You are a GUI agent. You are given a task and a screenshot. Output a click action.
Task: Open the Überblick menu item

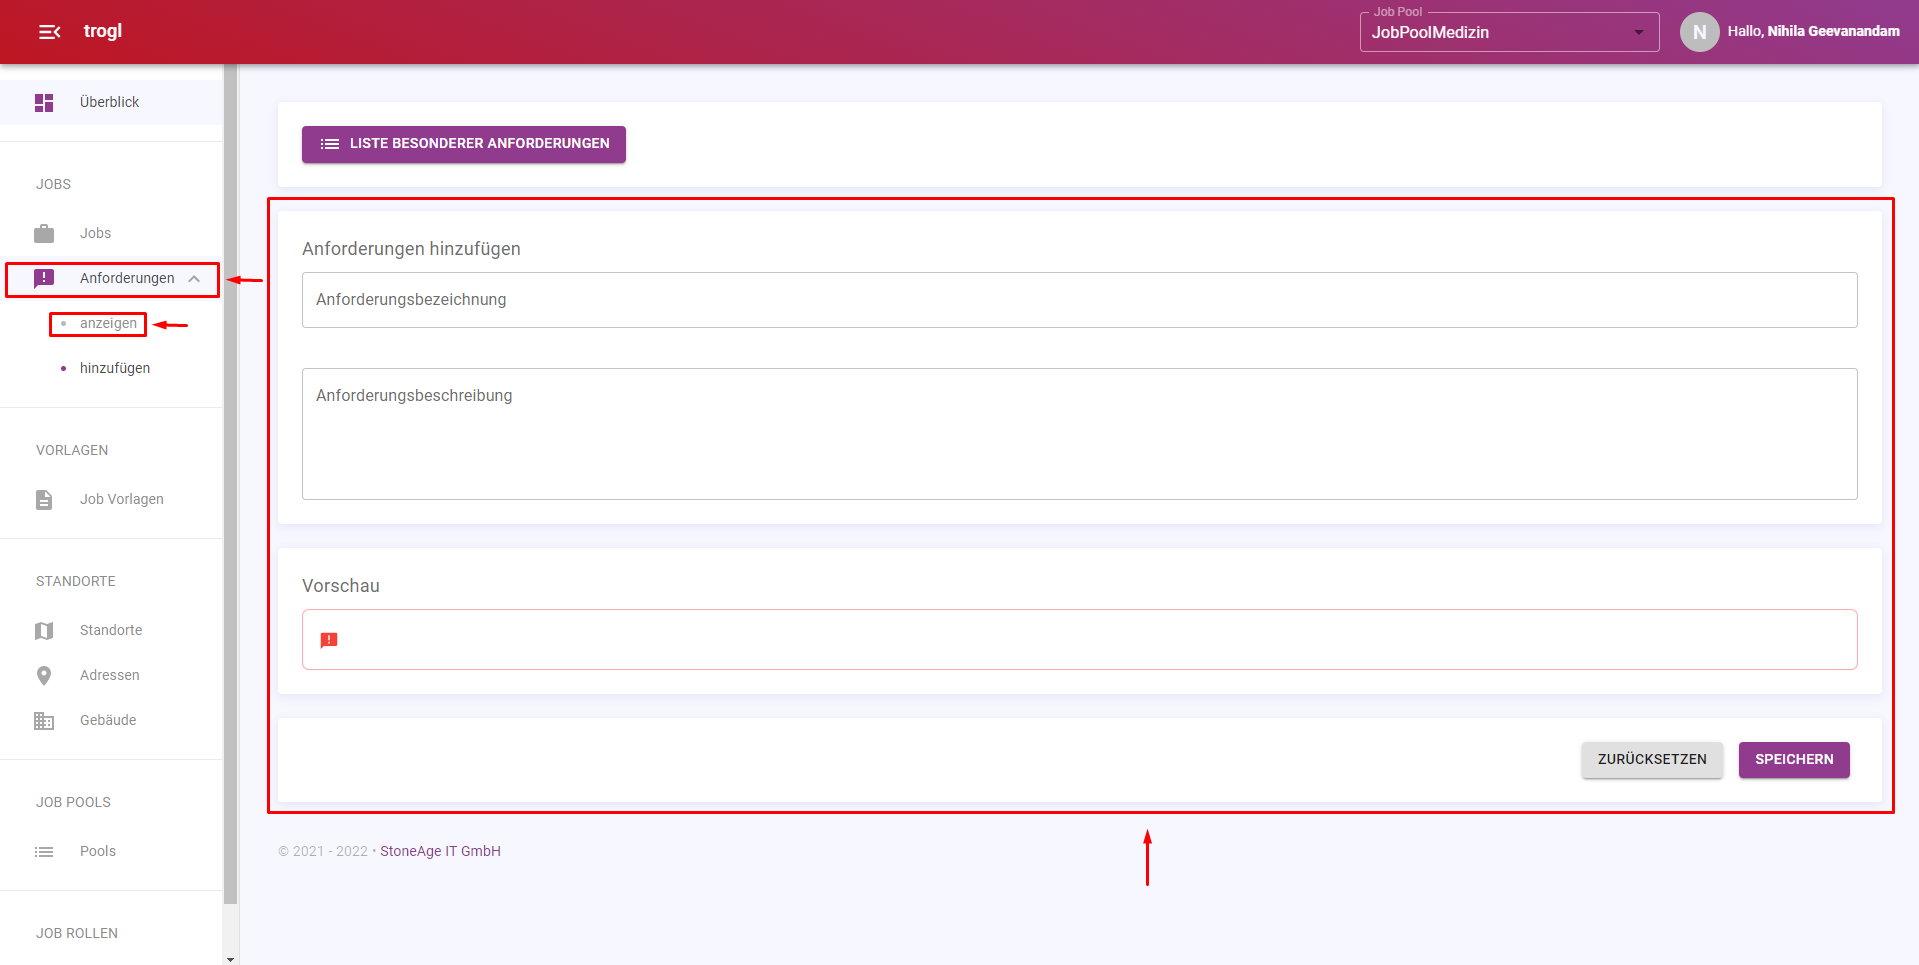[112, 102]
